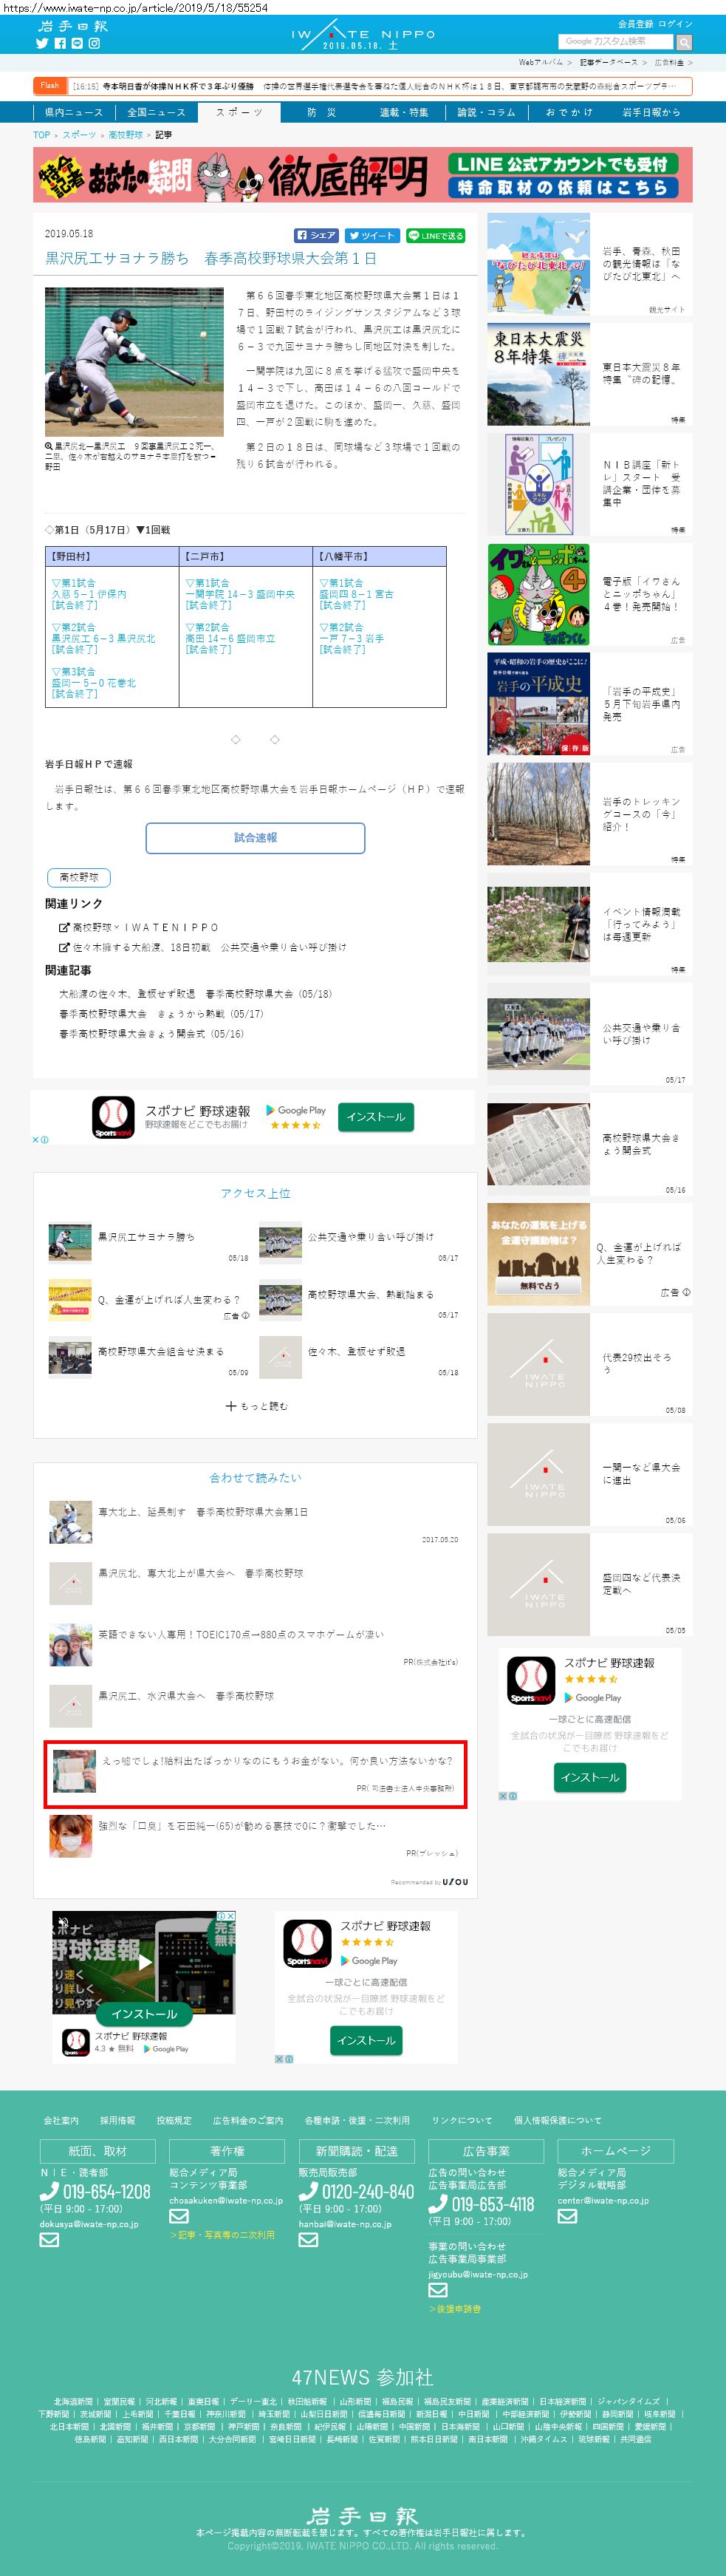
Task: Open ＞後援申請書 footer link
Action: (x=455, y=2309)
